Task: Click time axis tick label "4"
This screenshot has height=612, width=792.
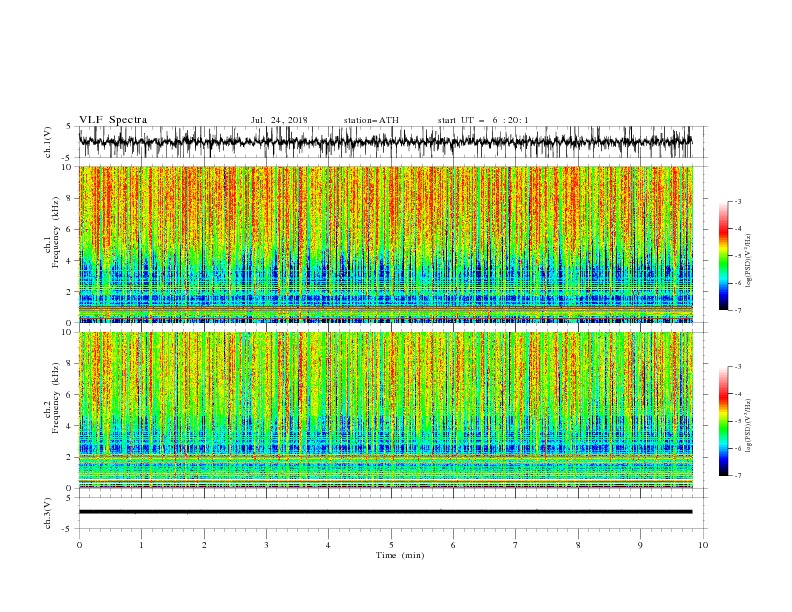Action: point(328,545)
